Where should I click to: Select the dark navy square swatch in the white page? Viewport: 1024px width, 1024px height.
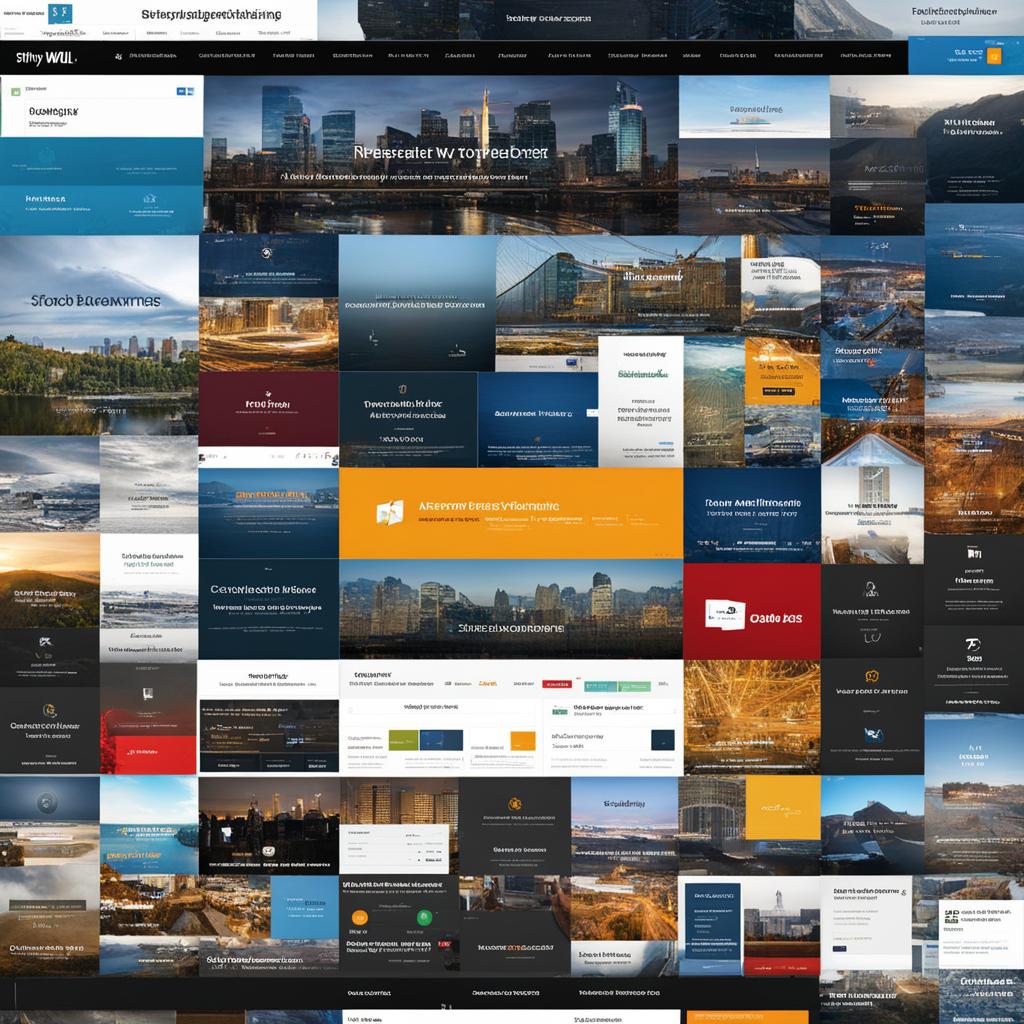(x=663, y=740)
